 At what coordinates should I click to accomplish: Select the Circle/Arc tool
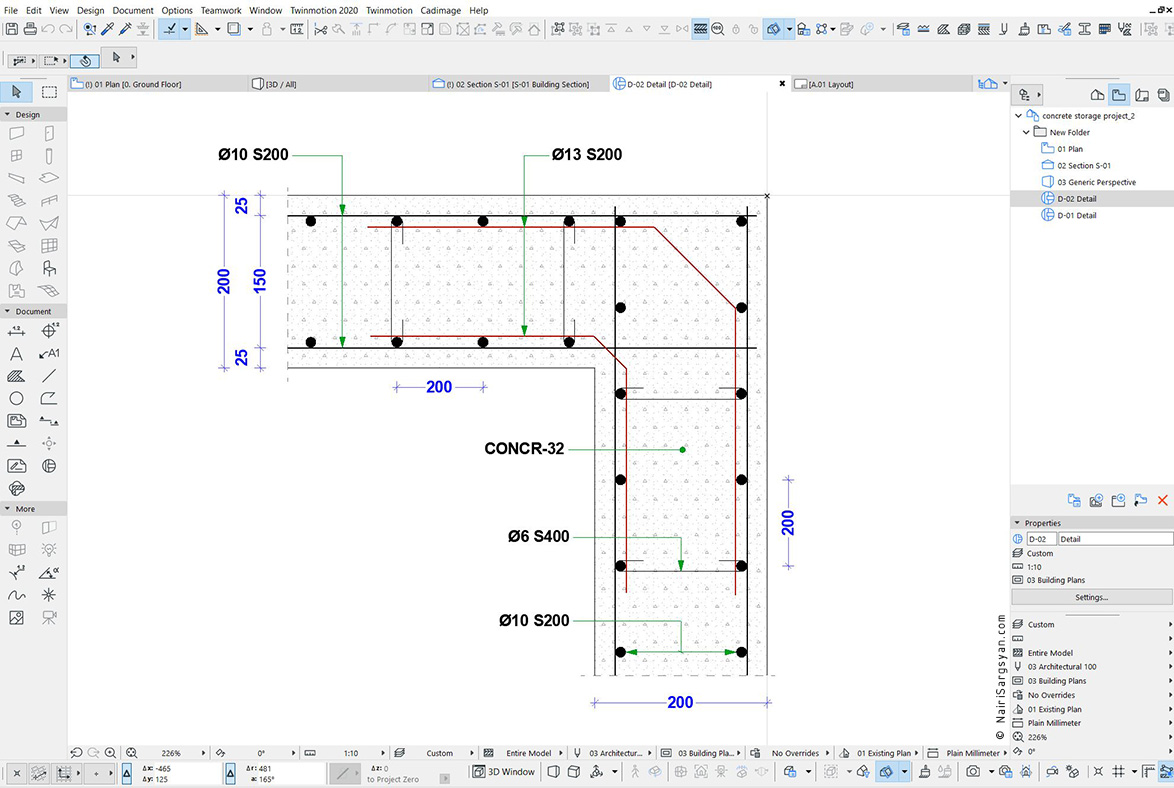tap(16, 398)
